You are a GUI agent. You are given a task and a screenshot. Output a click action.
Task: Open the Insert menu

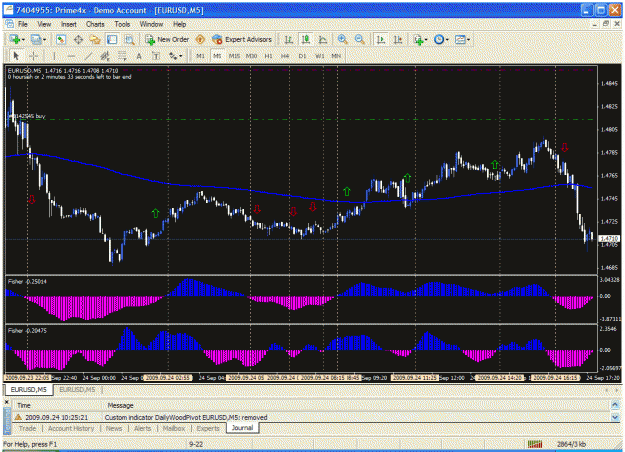69,24
